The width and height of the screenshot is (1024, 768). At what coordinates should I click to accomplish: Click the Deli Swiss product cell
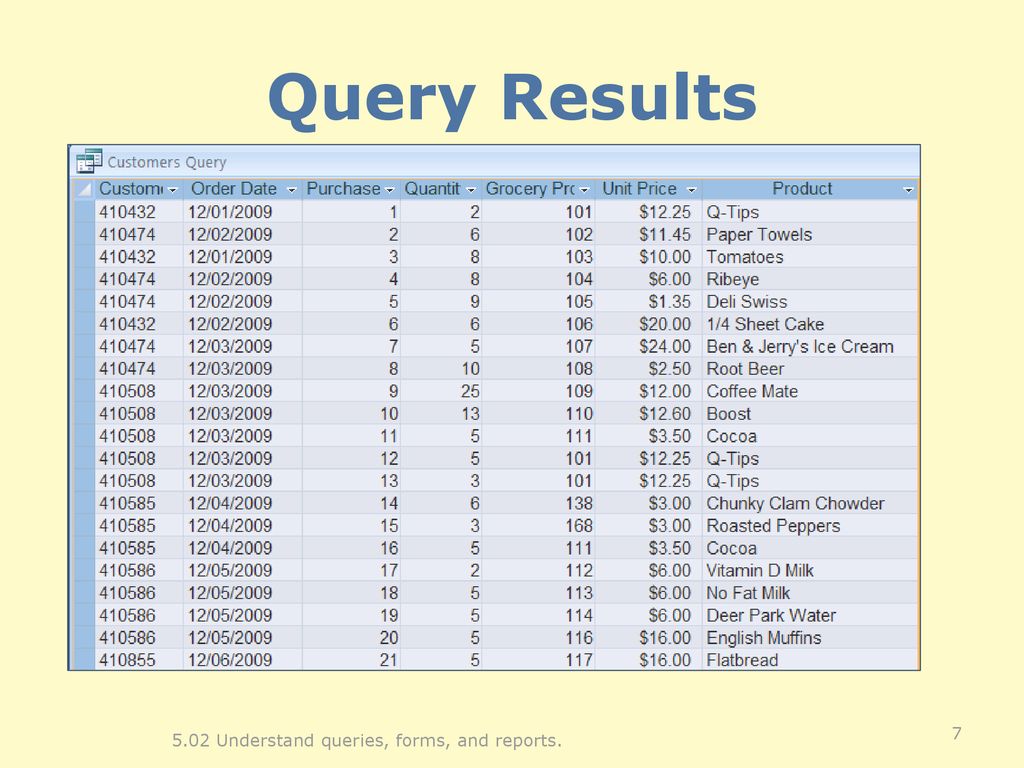810,302
